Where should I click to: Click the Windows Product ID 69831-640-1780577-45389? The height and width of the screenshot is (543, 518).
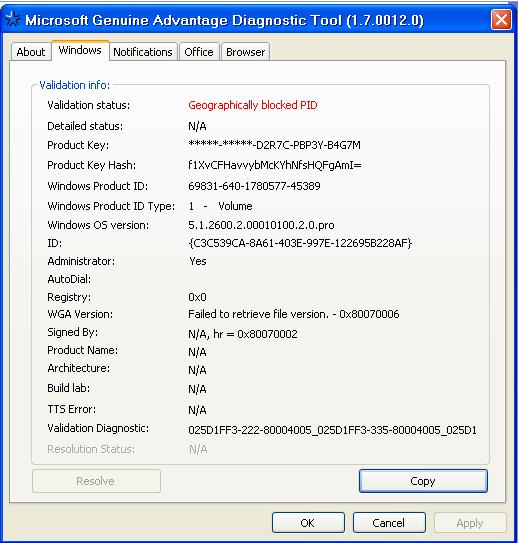(254, 186)
